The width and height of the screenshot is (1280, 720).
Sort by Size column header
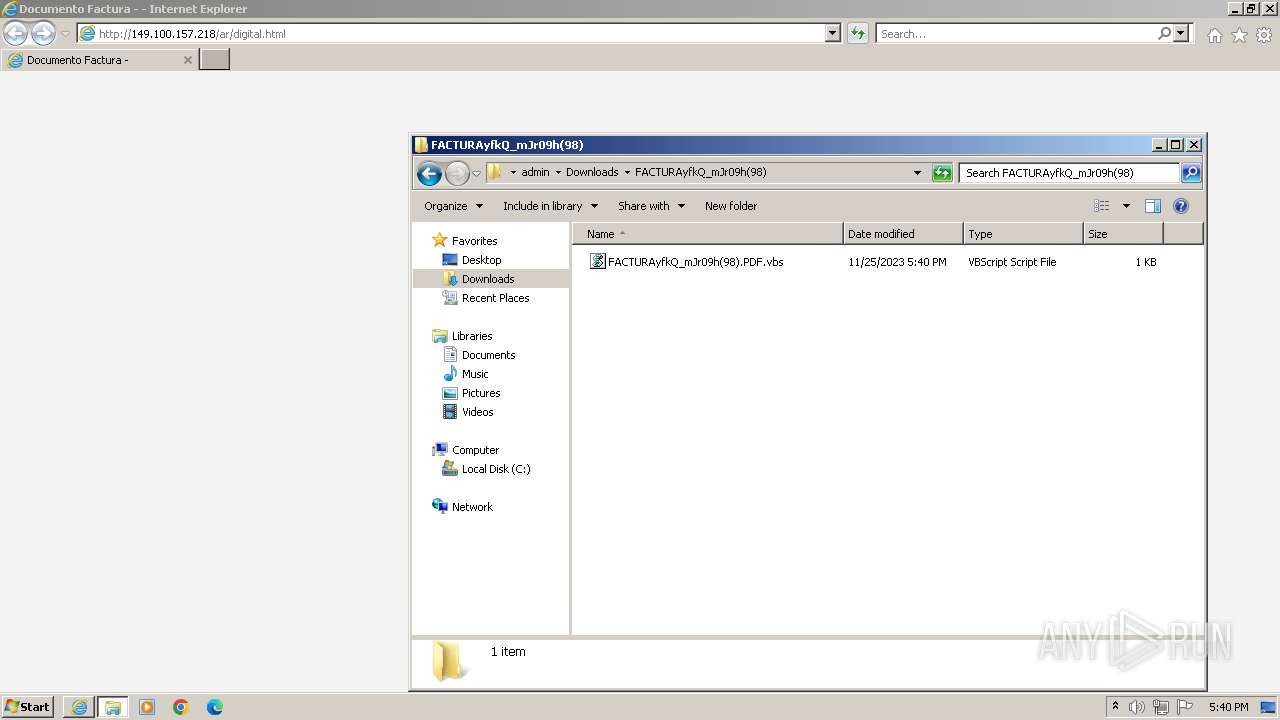tap(1123, 234)
